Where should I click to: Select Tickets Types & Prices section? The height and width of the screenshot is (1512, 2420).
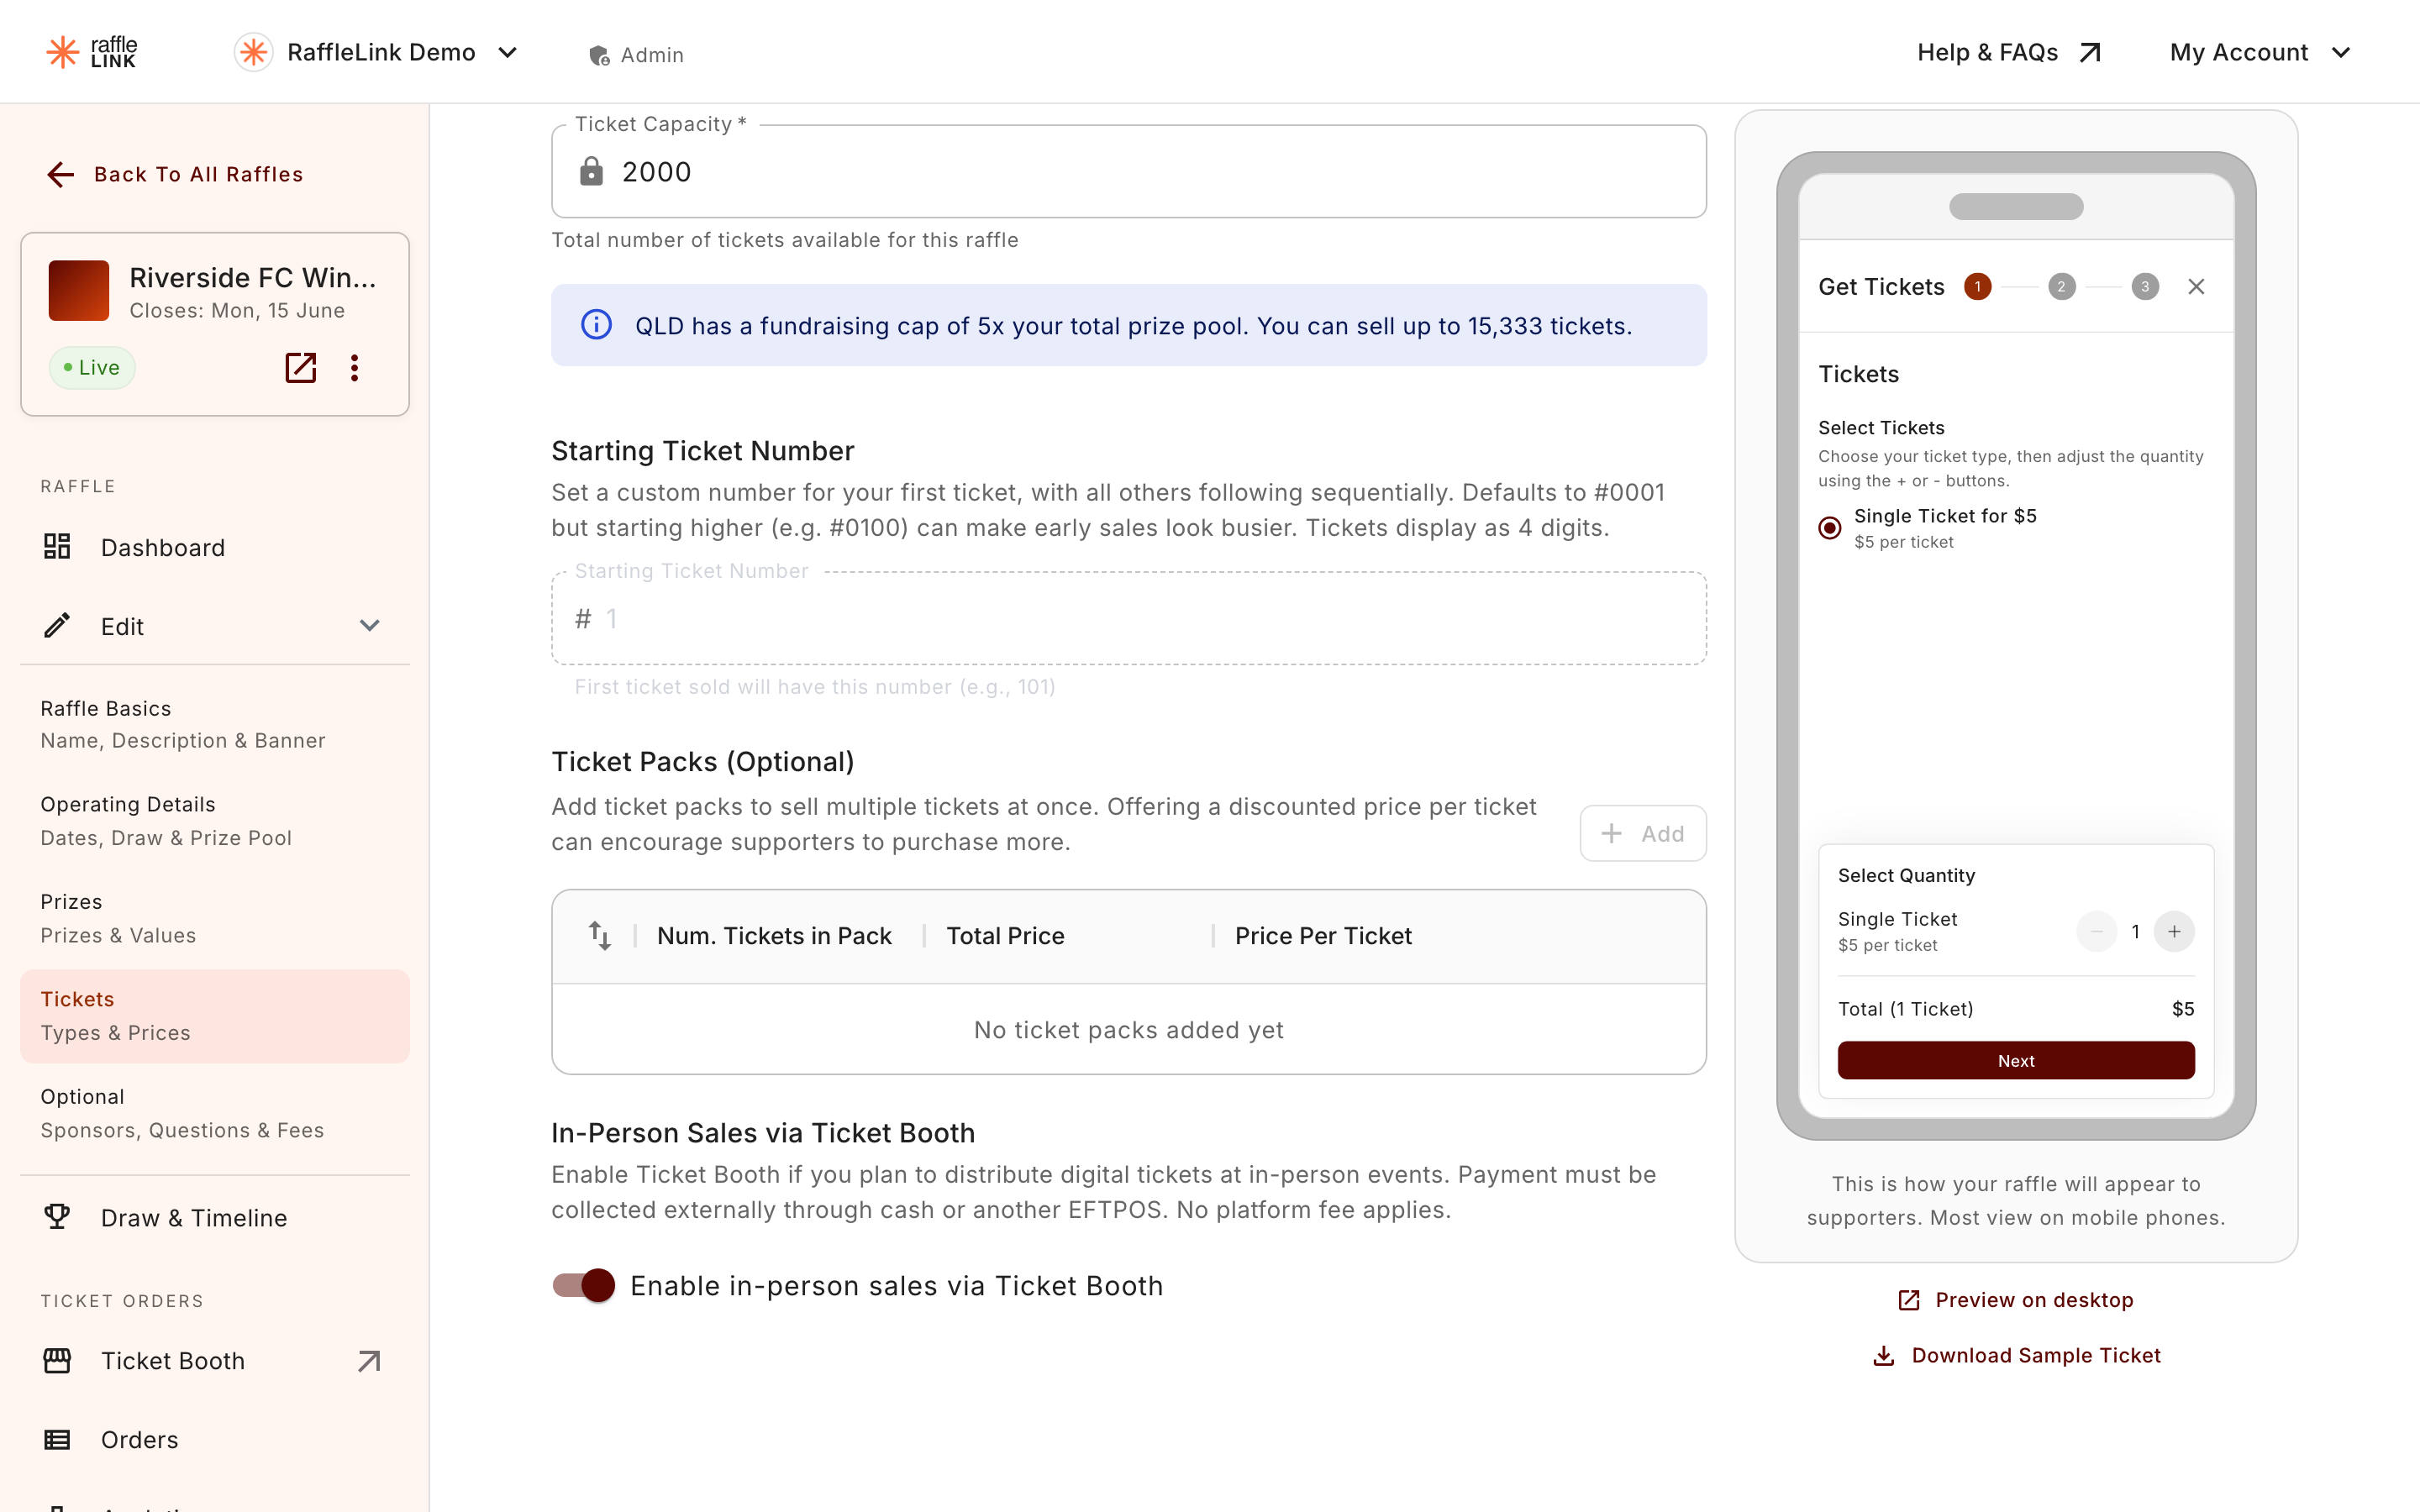[x=215, y=1015]
